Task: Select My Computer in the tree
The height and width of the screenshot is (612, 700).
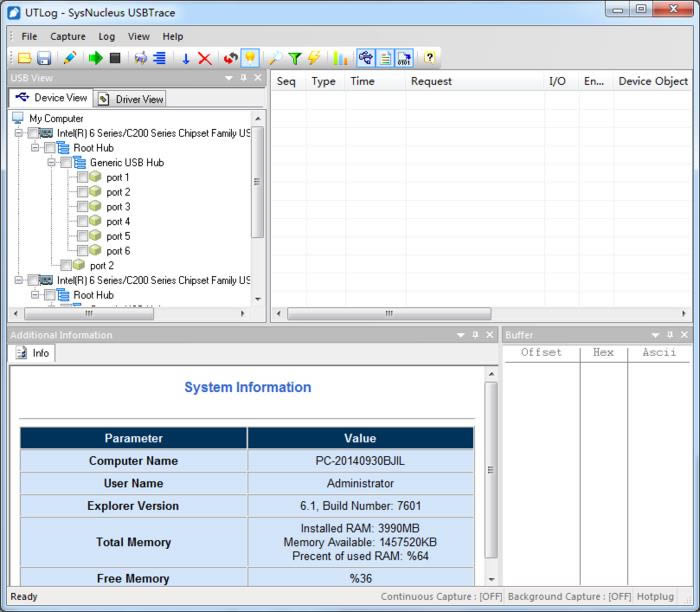Action: pyautogui.click(x=56, y=118)
